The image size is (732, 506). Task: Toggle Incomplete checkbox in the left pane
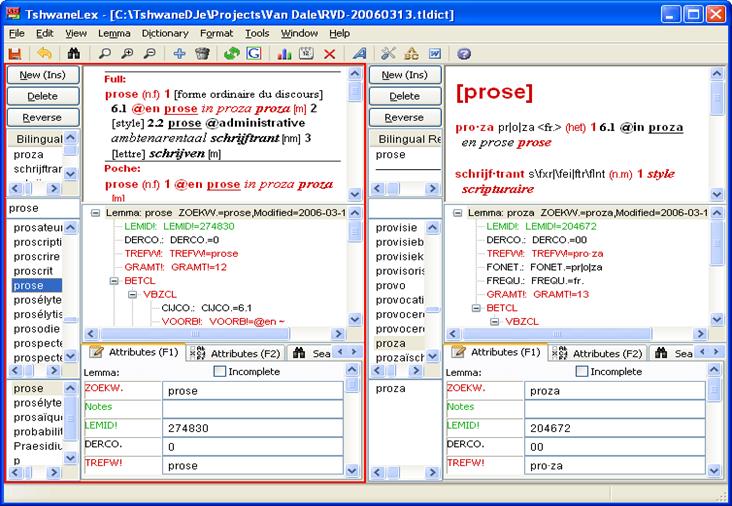(x=221, y=371)
